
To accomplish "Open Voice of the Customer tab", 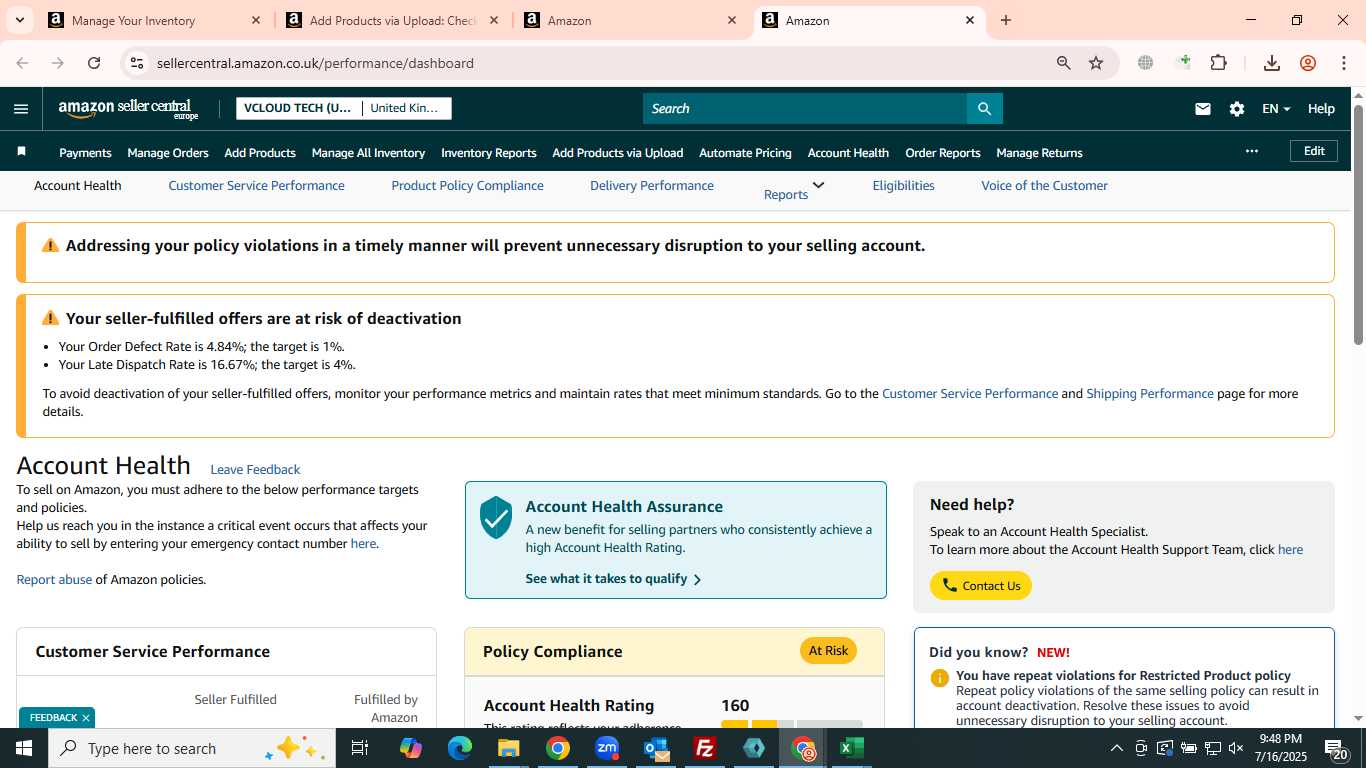I will click(1044, 185).
